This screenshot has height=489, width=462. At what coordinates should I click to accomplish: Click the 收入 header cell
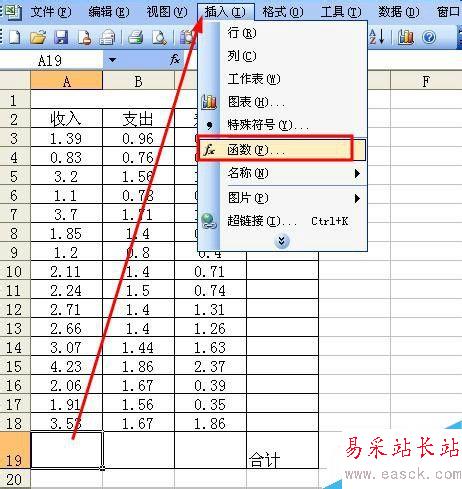(66, 119)
